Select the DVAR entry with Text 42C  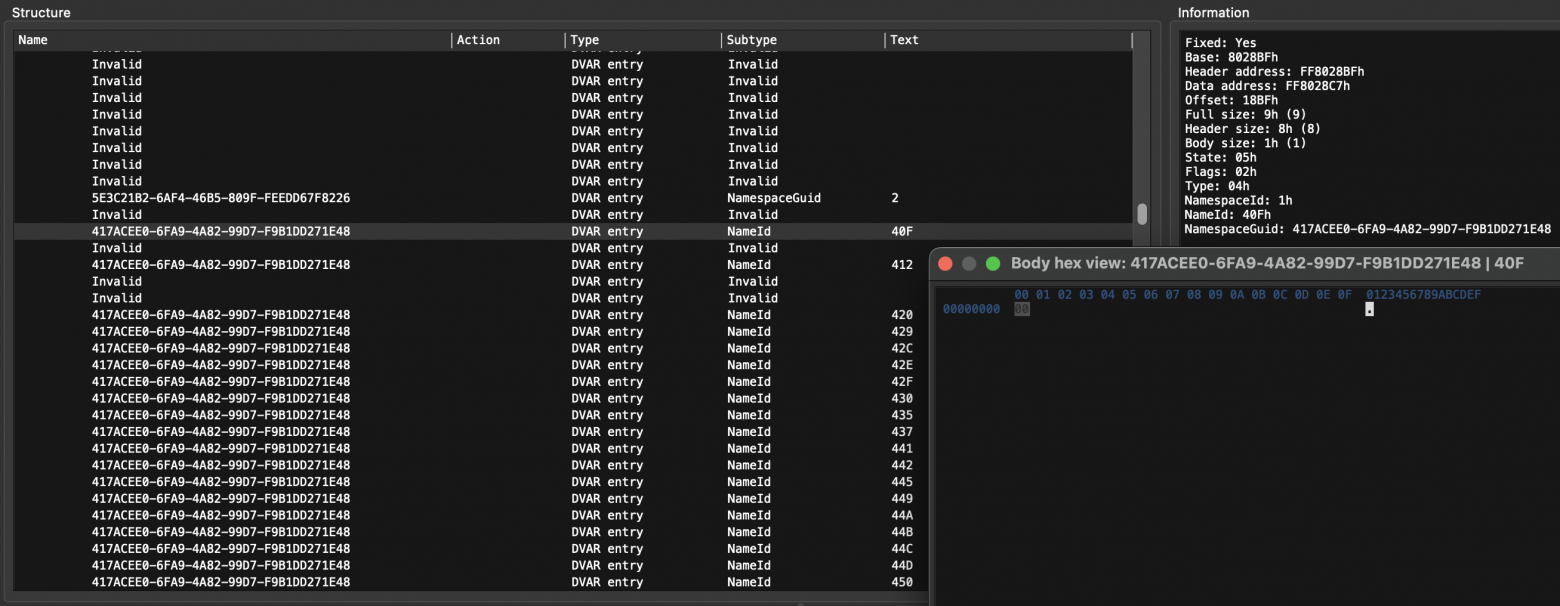[x=472, y=348]
